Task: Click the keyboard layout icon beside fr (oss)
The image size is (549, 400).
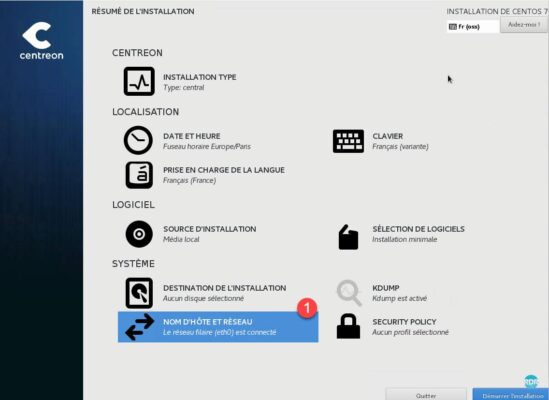Action: tap(453, 27)
